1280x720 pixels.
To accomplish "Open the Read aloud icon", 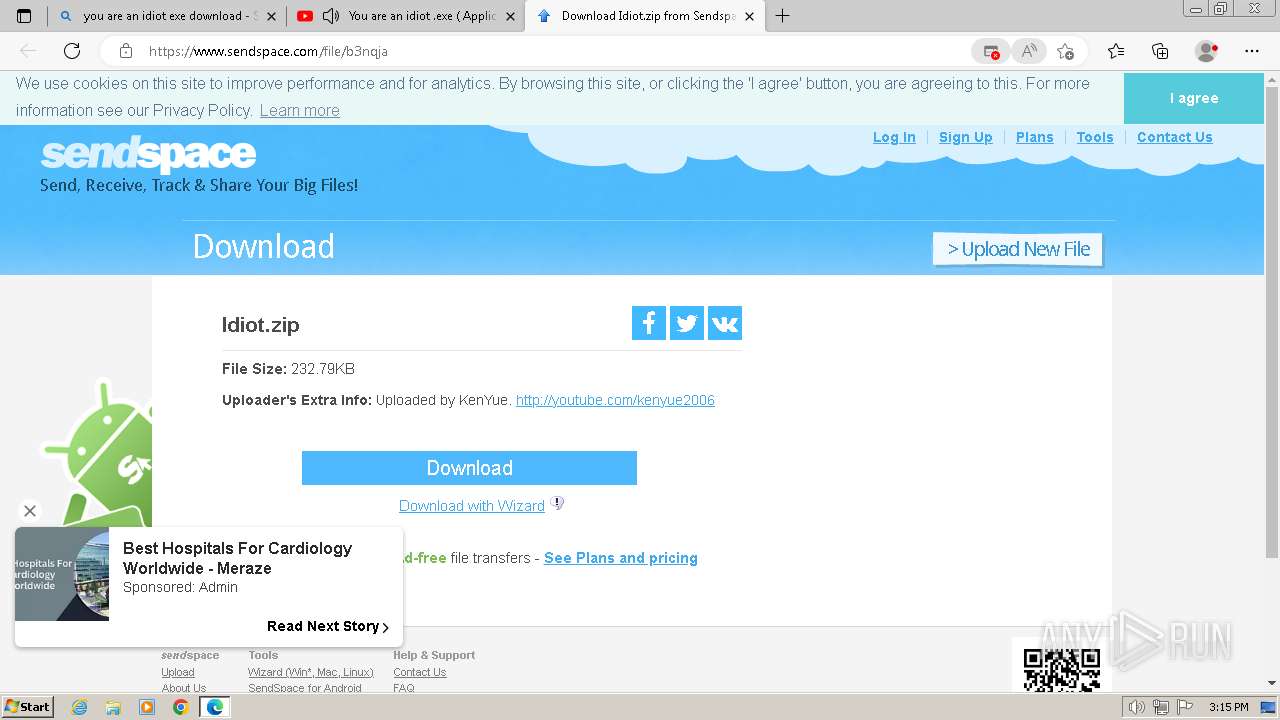I will tap(1028, 51).
